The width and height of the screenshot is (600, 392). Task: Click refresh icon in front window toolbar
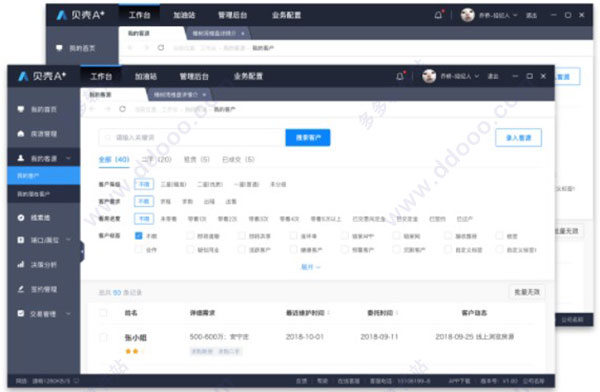coord(122,109)
